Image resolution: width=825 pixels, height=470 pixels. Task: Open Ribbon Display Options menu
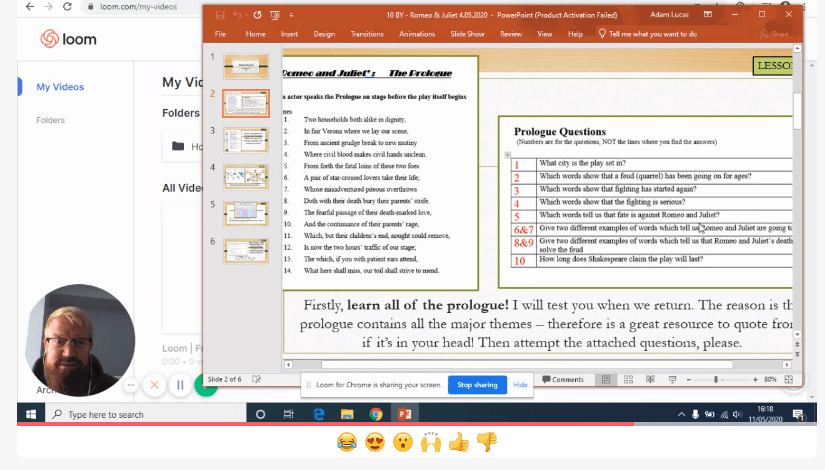pos(709,15)
